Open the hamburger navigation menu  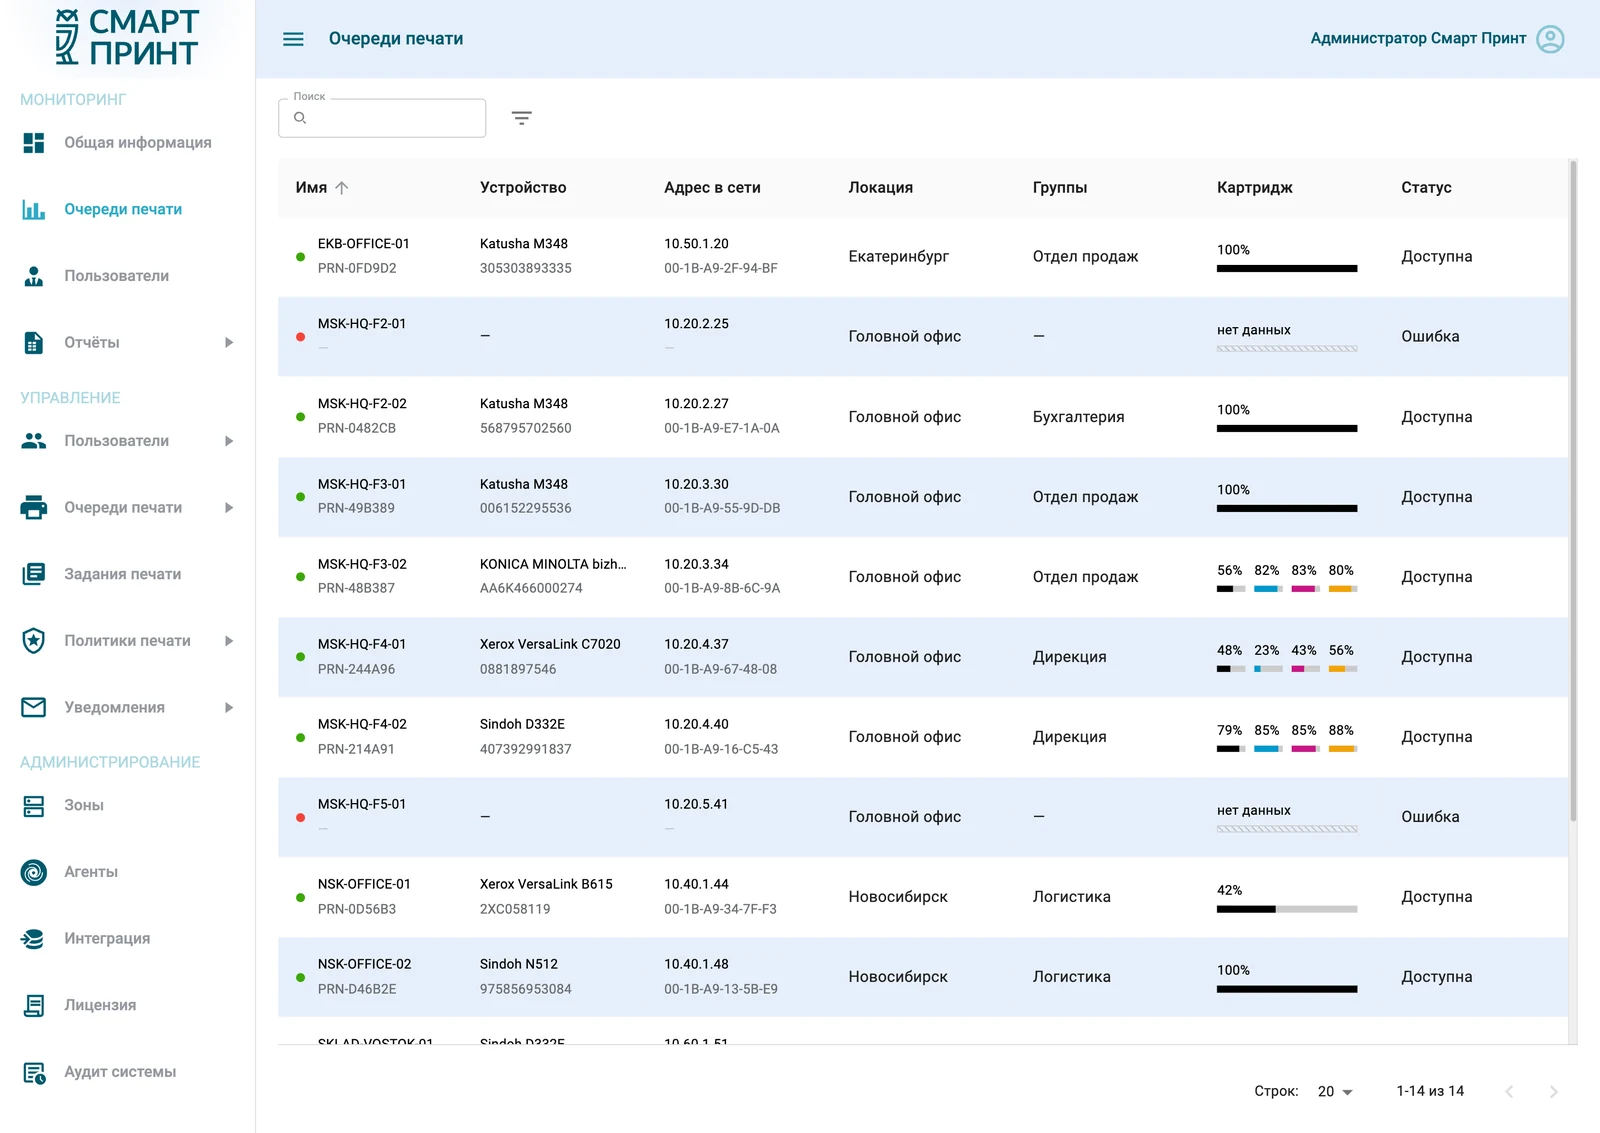[293, 39]
